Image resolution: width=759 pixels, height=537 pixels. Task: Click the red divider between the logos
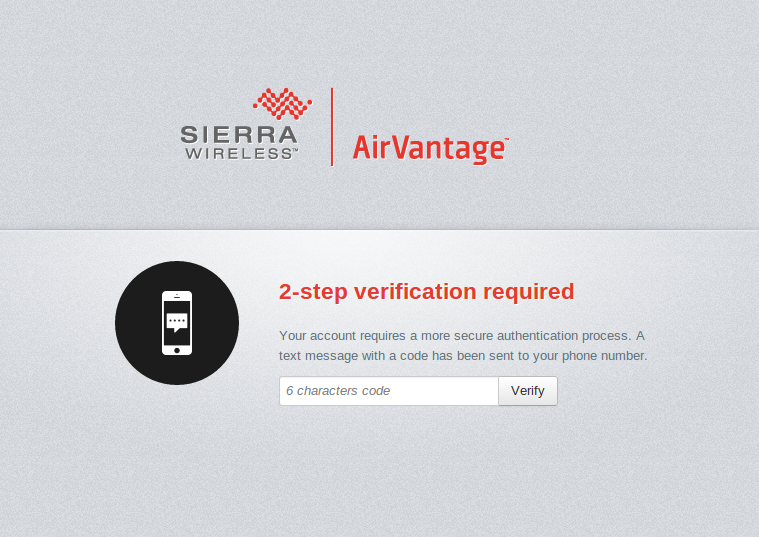tap(332, 126)
